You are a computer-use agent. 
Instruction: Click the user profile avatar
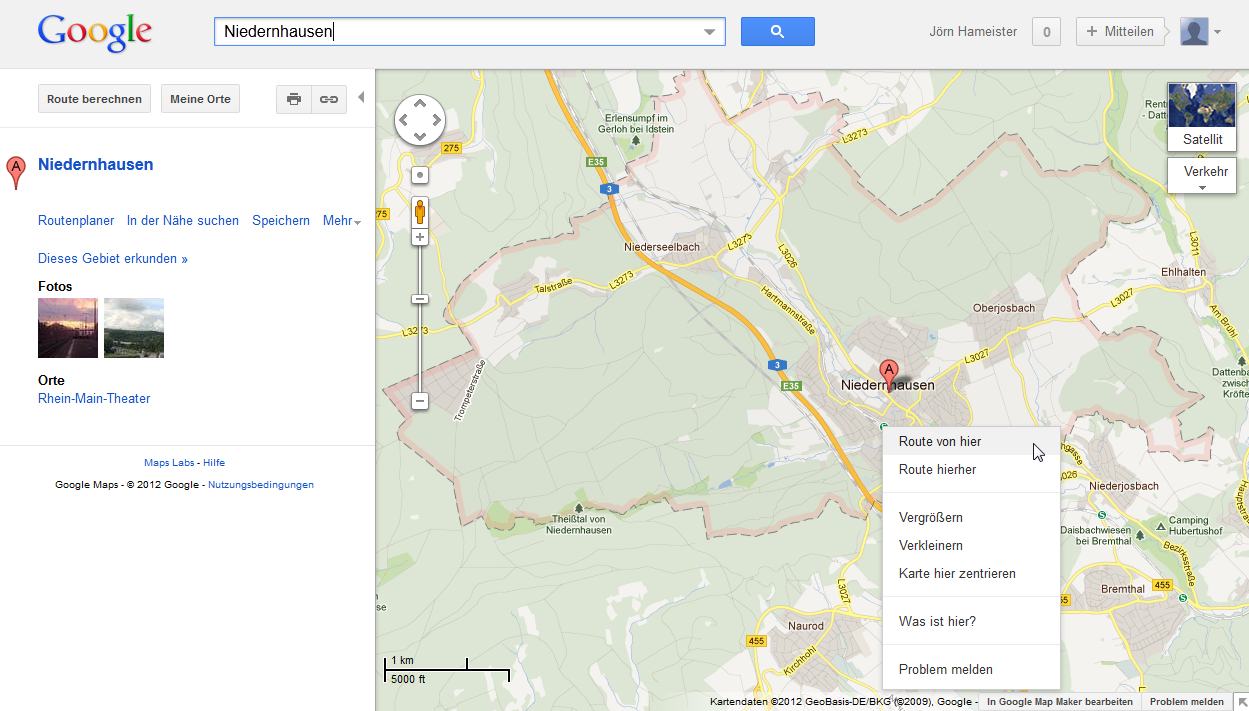click(x=1194, y=32)
